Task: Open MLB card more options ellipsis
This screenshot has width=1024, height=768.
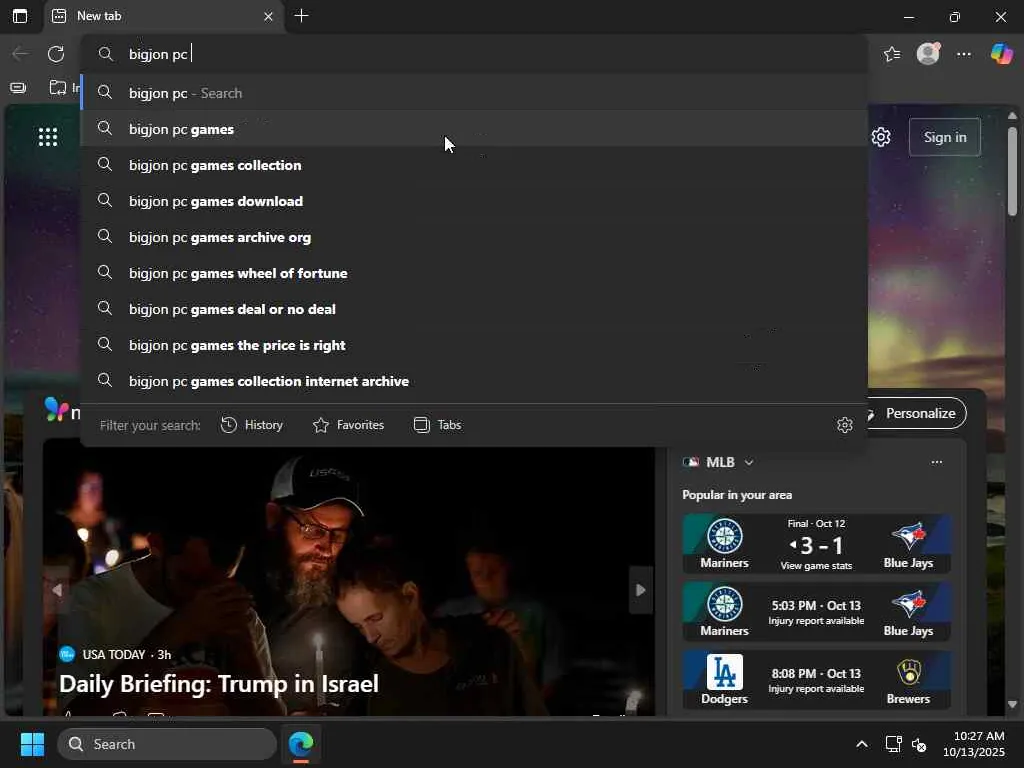Action: [x=936, y=462]
